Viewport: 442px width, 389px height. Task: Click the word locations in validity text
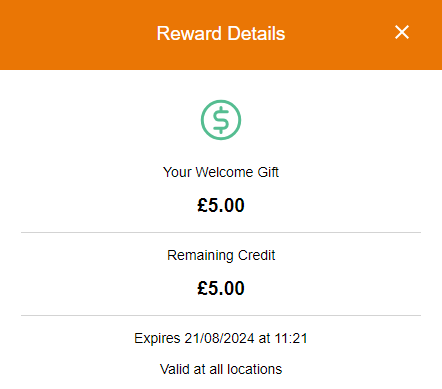(255, 369)
